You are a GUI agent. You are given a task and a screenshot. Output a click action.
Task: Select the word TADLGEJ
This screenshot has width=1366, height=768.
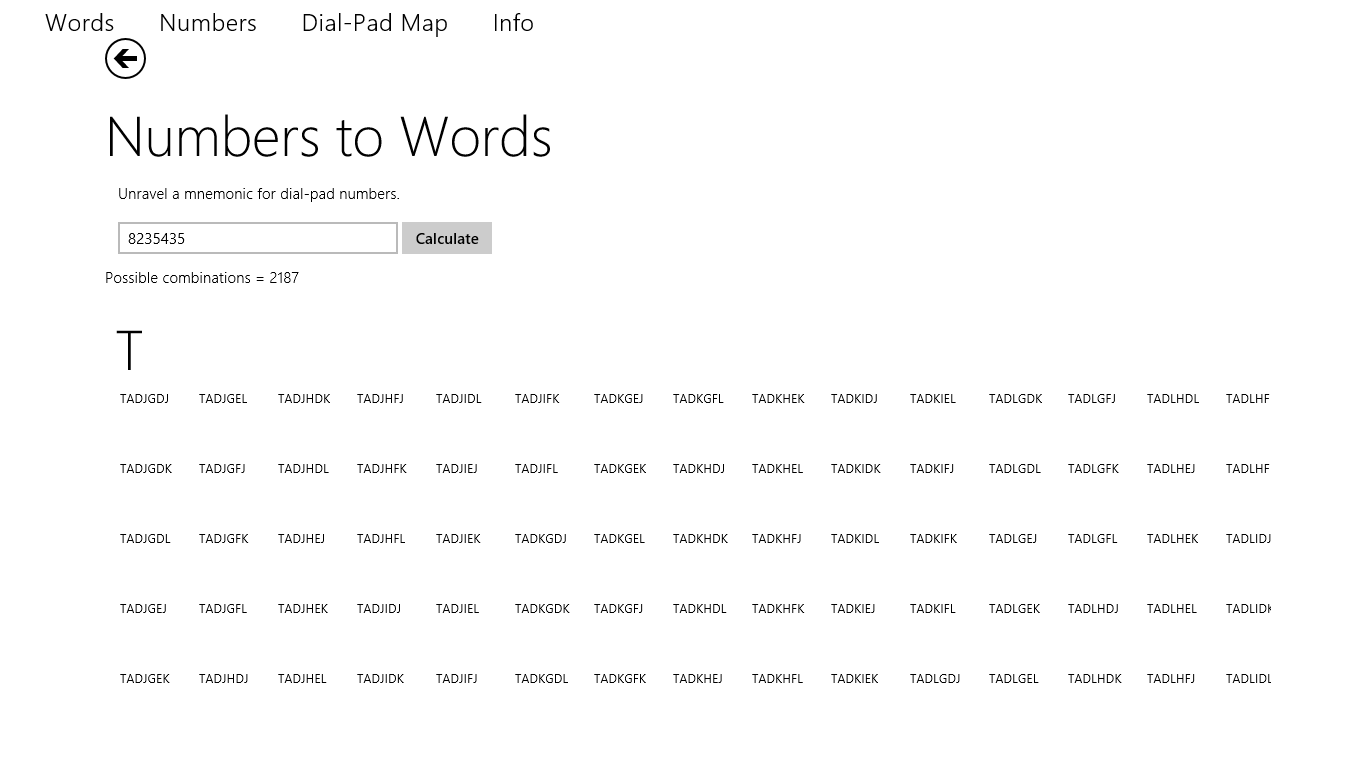(x=1013, y=539)
